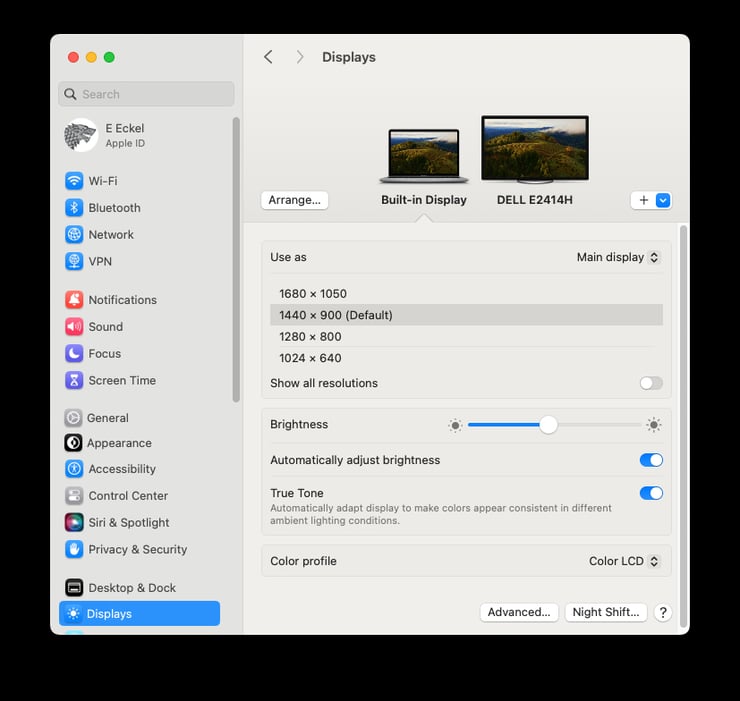Open the add display plus dropdown

click(x=651, y=200)
